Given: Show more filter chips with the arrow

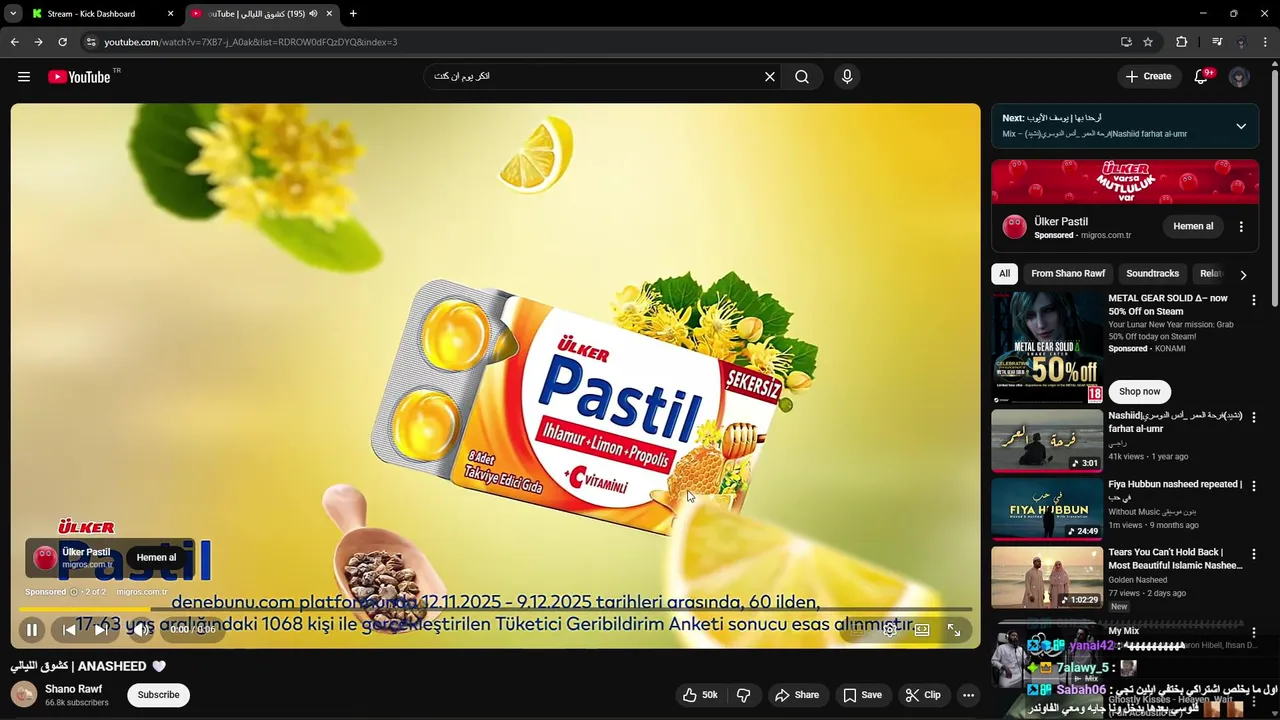Looking at the screenshot, I should (x=1243, y=275).
